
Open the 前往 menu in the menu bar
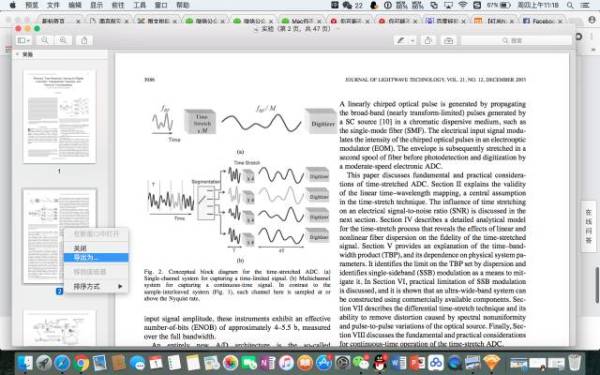tap(118, 5)
